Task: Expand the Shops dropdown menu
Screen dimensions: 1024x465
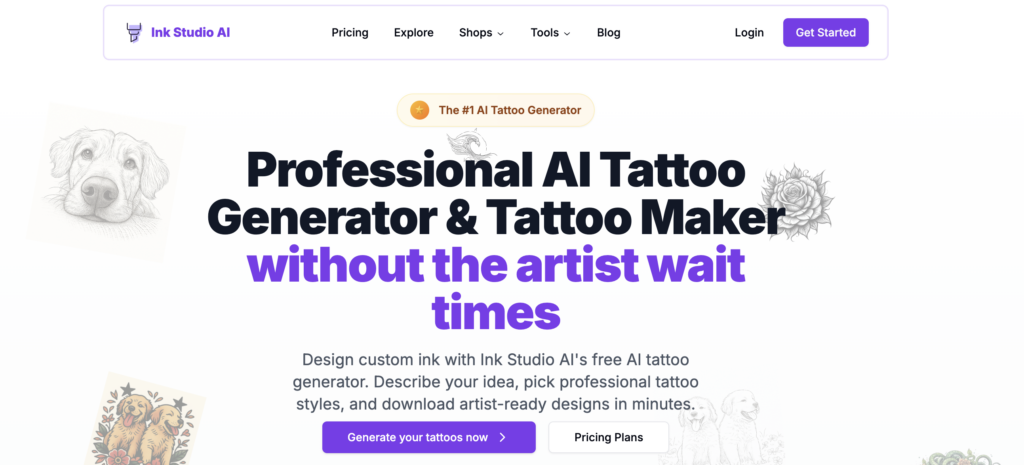Action: 481,33
